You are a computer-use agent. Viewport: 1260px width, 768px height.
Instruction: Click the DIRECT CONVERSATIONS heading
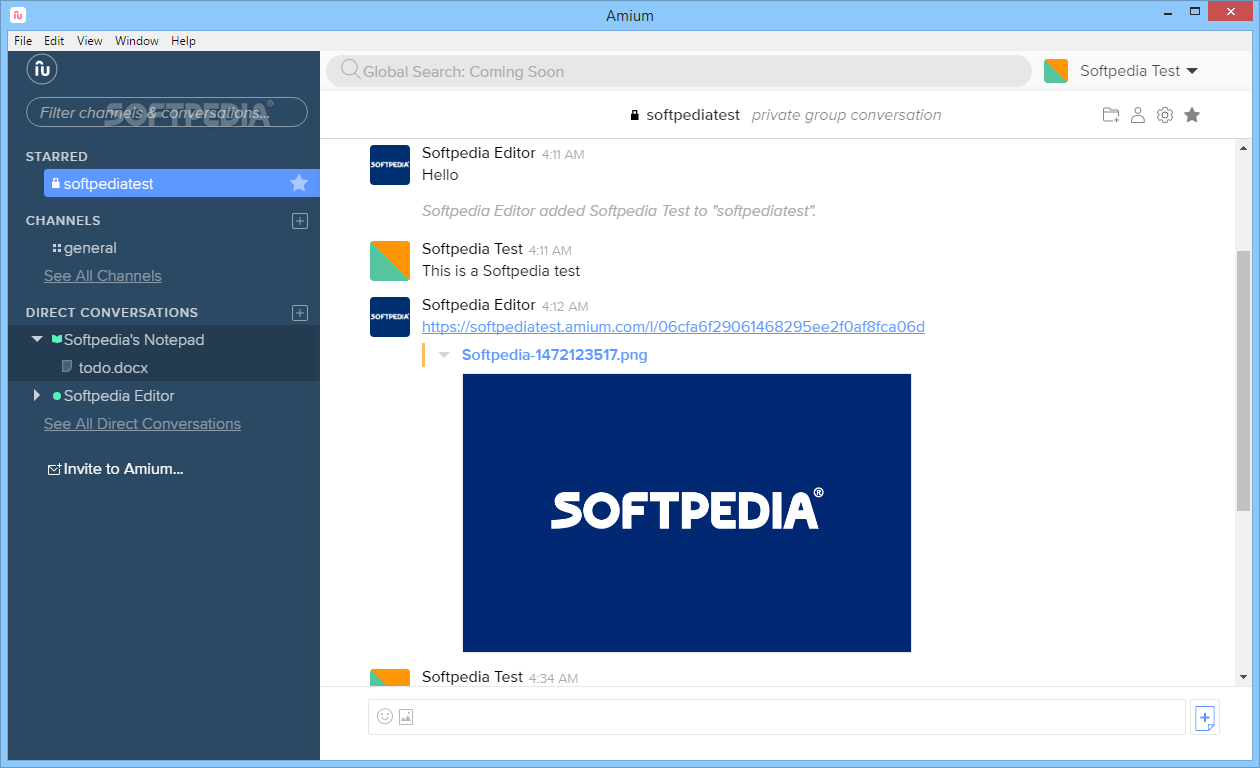tap(112, 313)
